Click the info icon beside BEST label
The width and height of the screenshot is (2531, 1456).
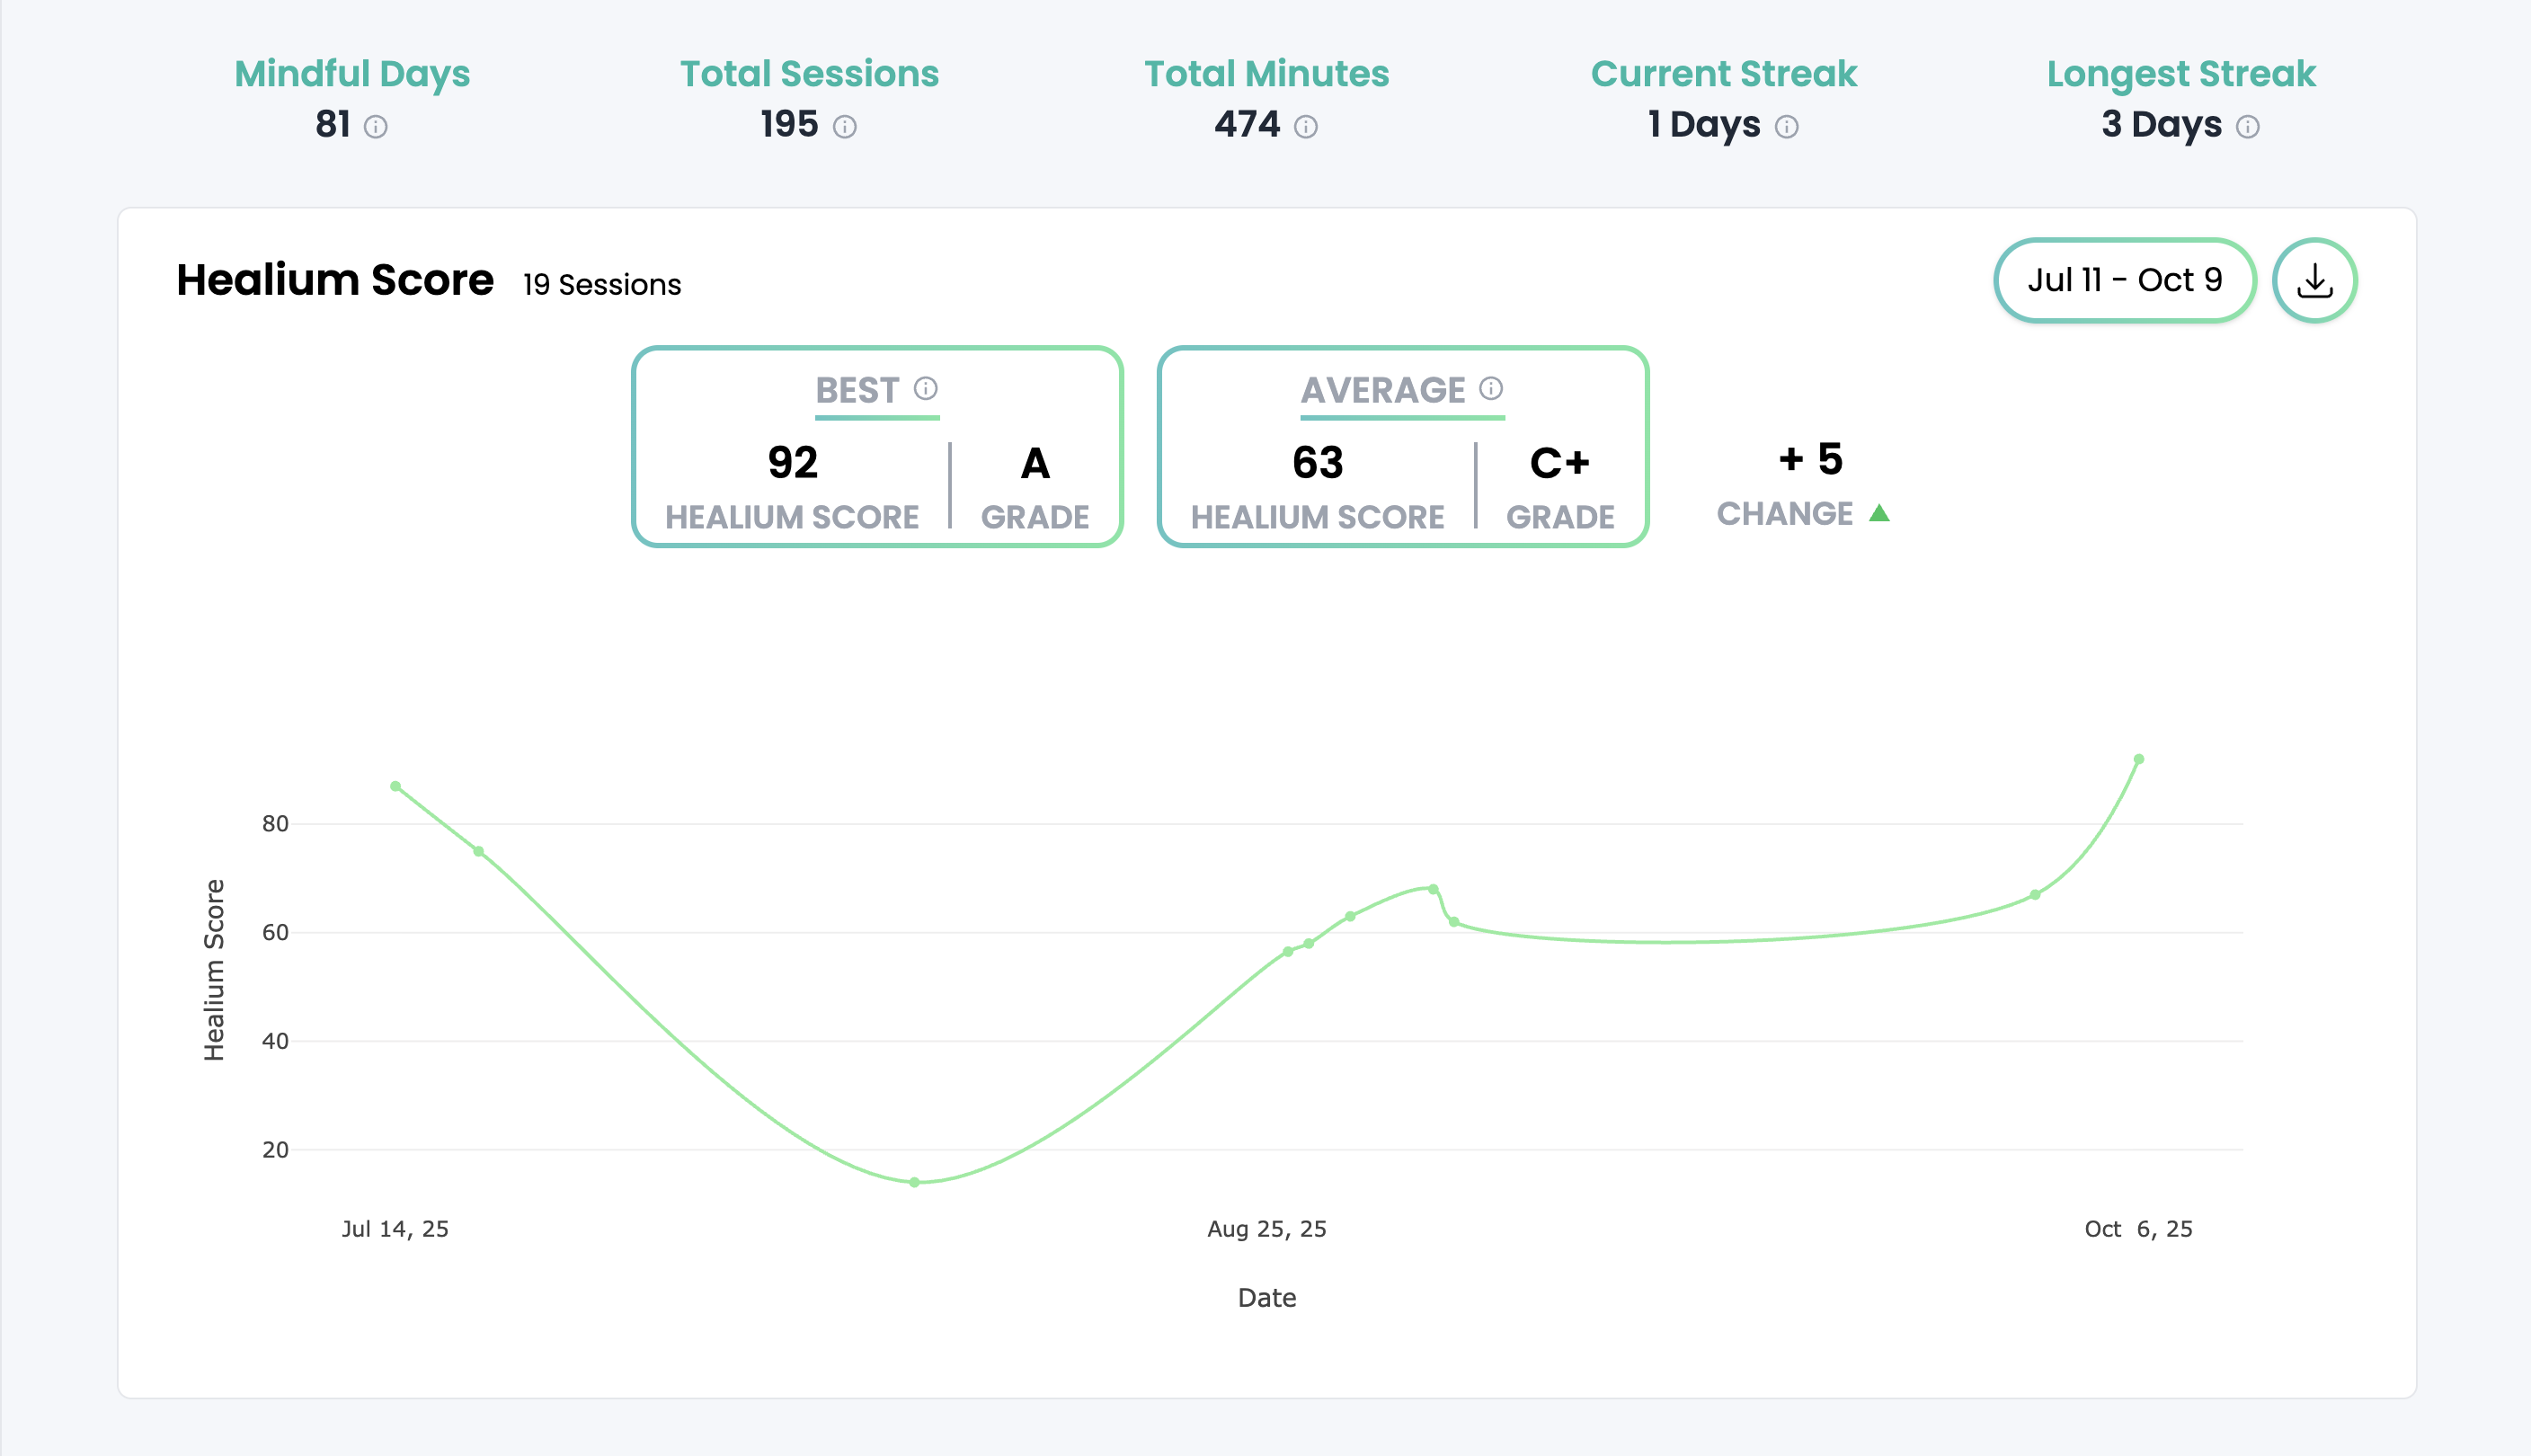(926, 388)
